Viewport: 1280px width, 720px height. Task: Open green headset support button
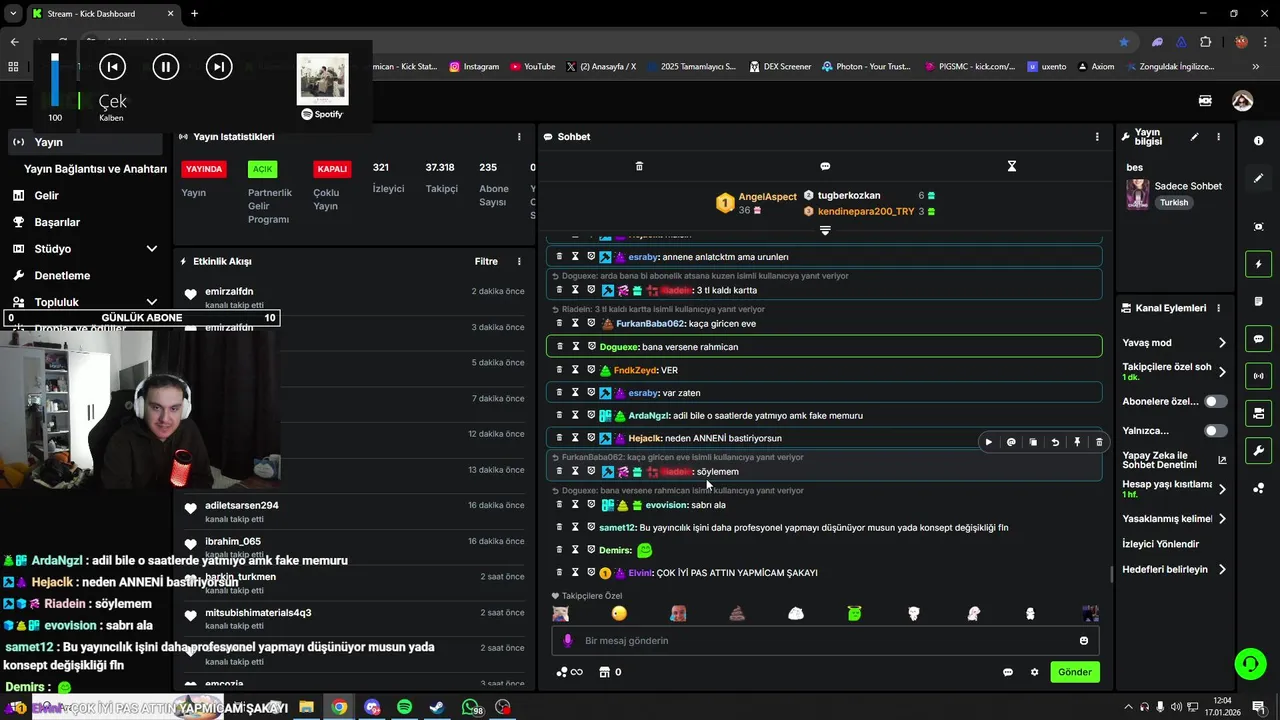[x=1249, y=663]
